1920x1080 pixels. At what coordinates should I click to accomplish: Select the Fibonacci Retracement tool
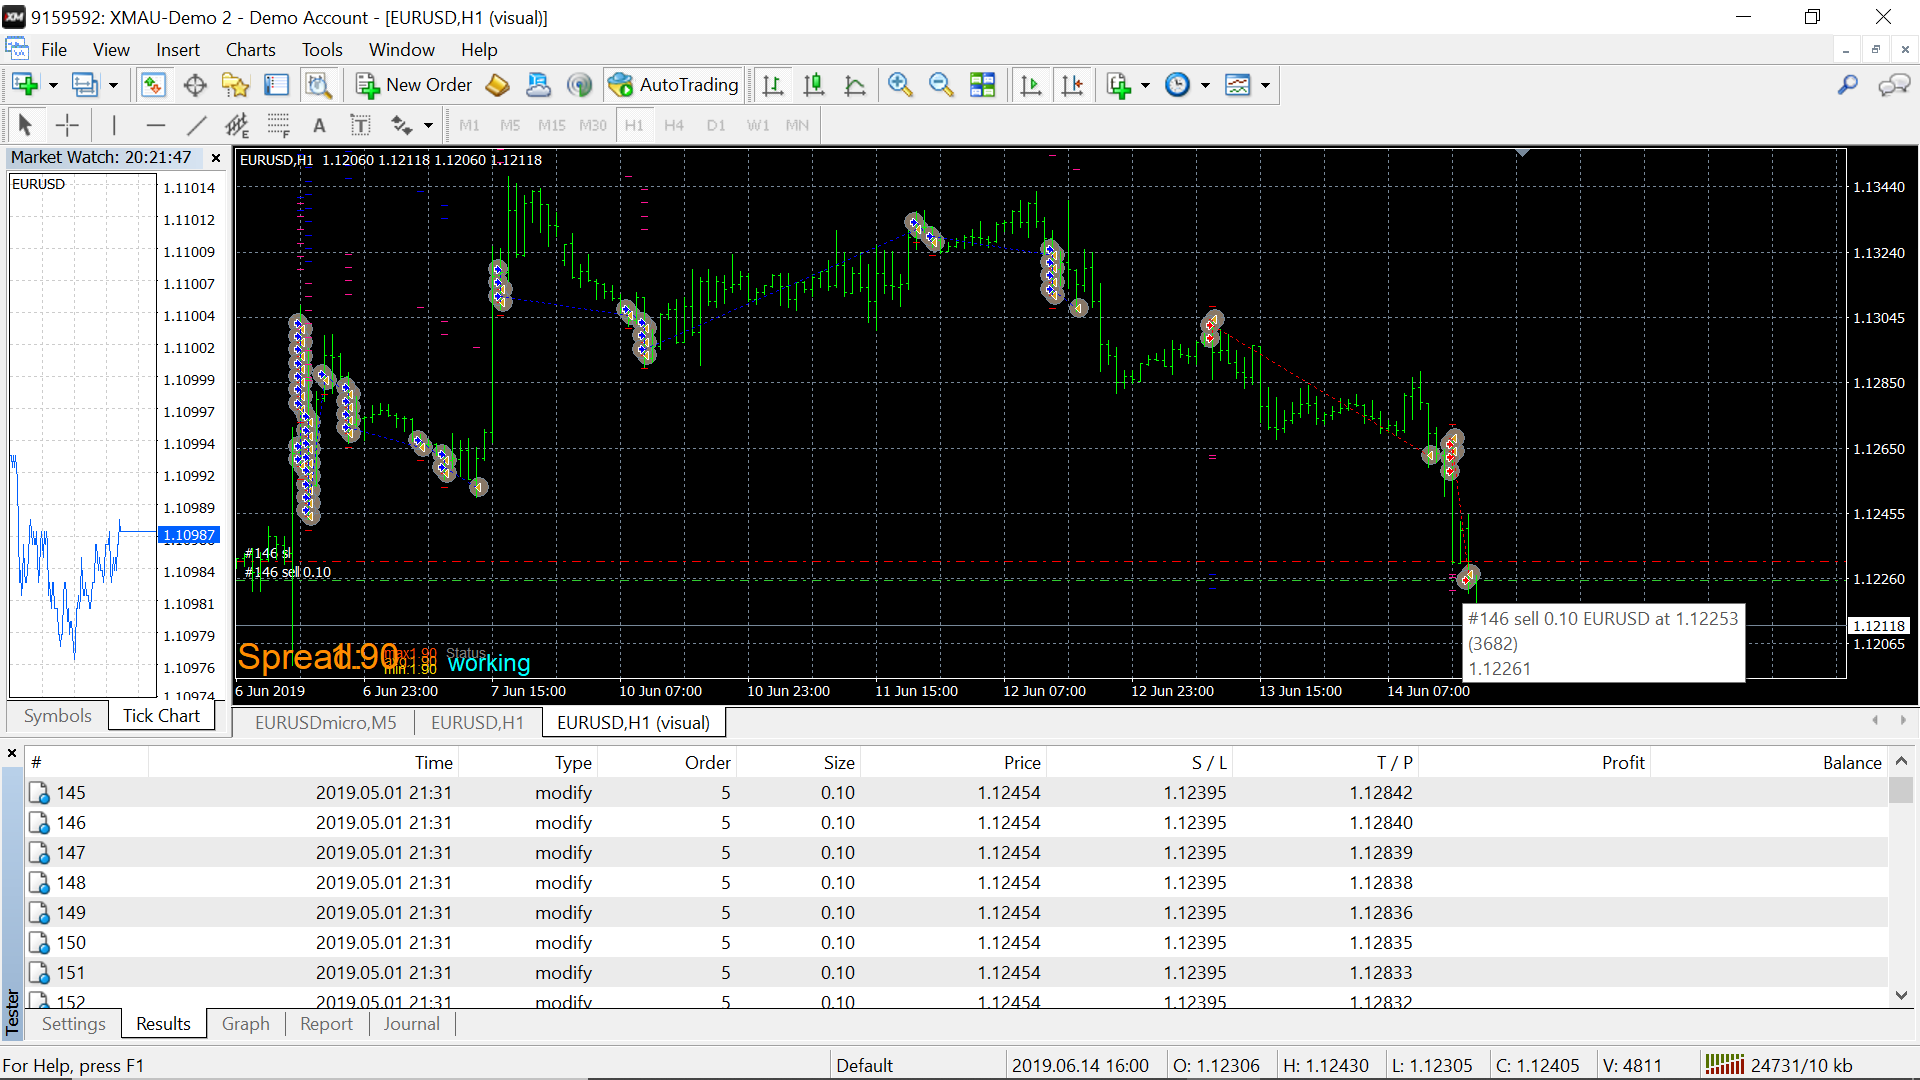pyautogui.click(x=278, y=125)
